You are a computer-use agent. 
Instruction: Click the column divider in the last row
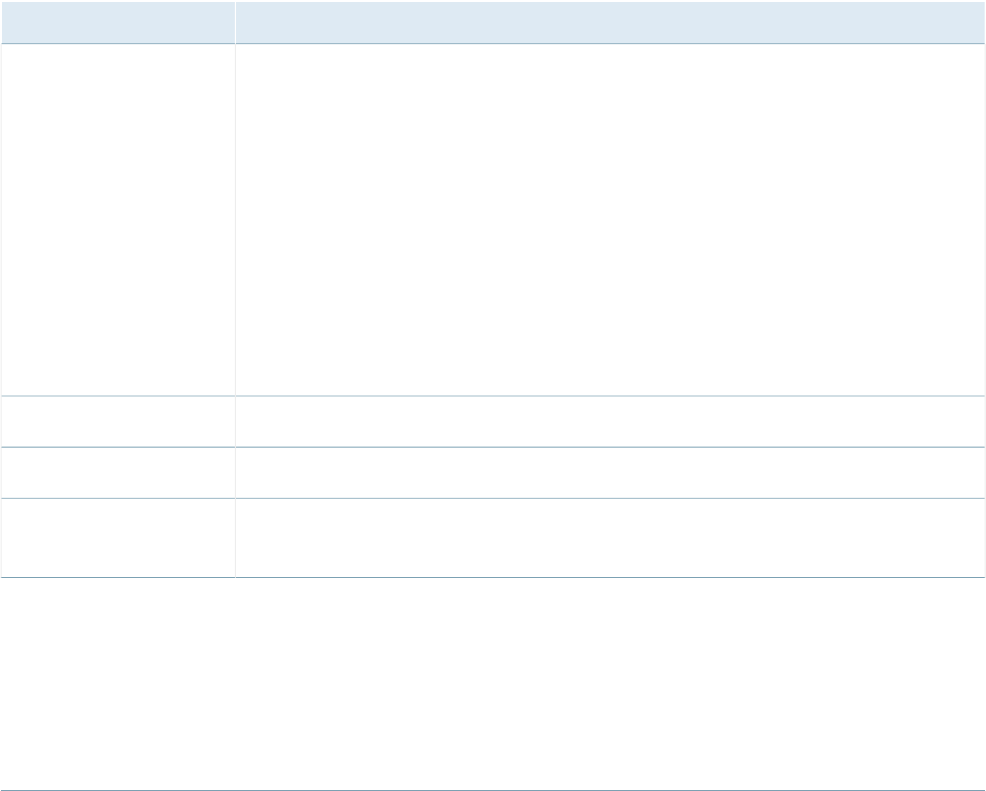coord(235,538)
